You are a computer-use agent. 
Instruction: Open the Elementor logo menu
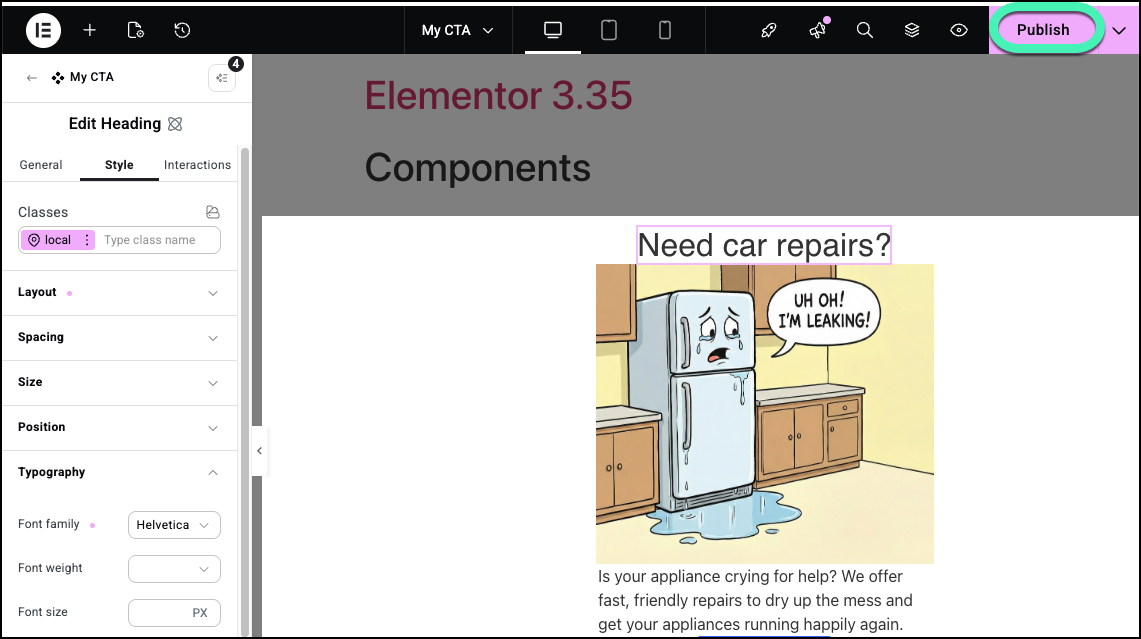point(43,30)
